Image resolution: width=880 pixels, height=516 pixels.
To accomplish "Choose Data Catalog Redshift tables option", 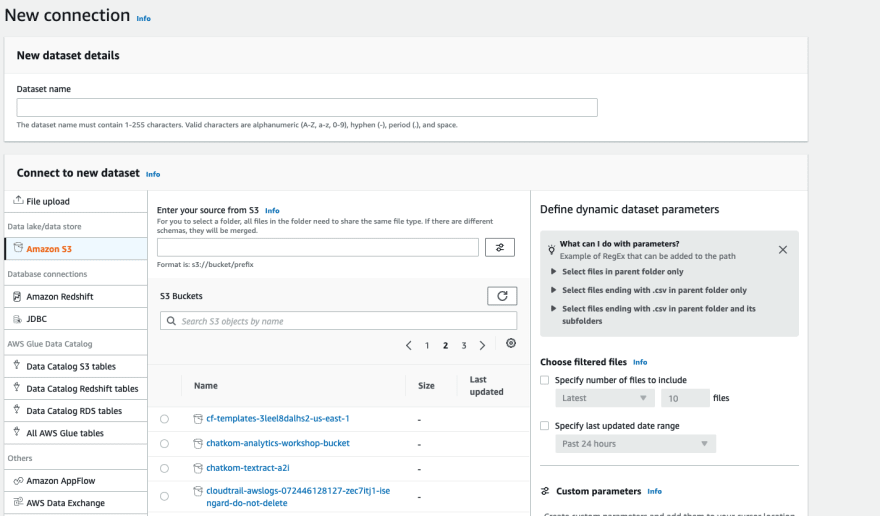I will coord(76,389).
